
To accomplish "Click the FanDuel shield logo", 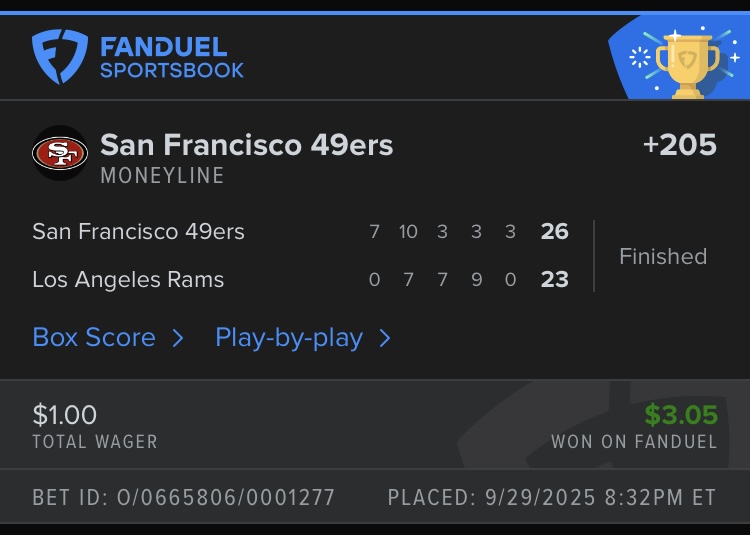I will click(59, 56).
